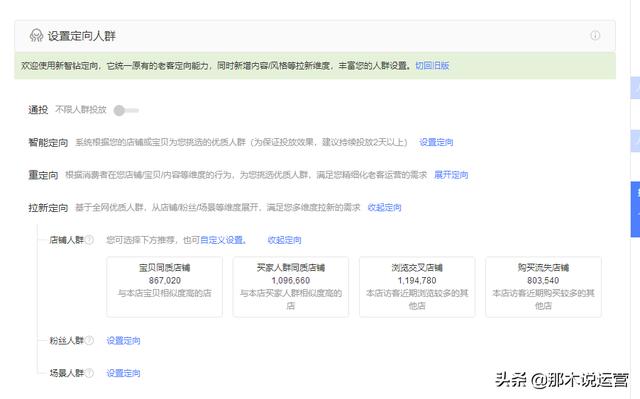Click 设置定向 for 场景人群
Screen dimensions: 640x399
123,373
